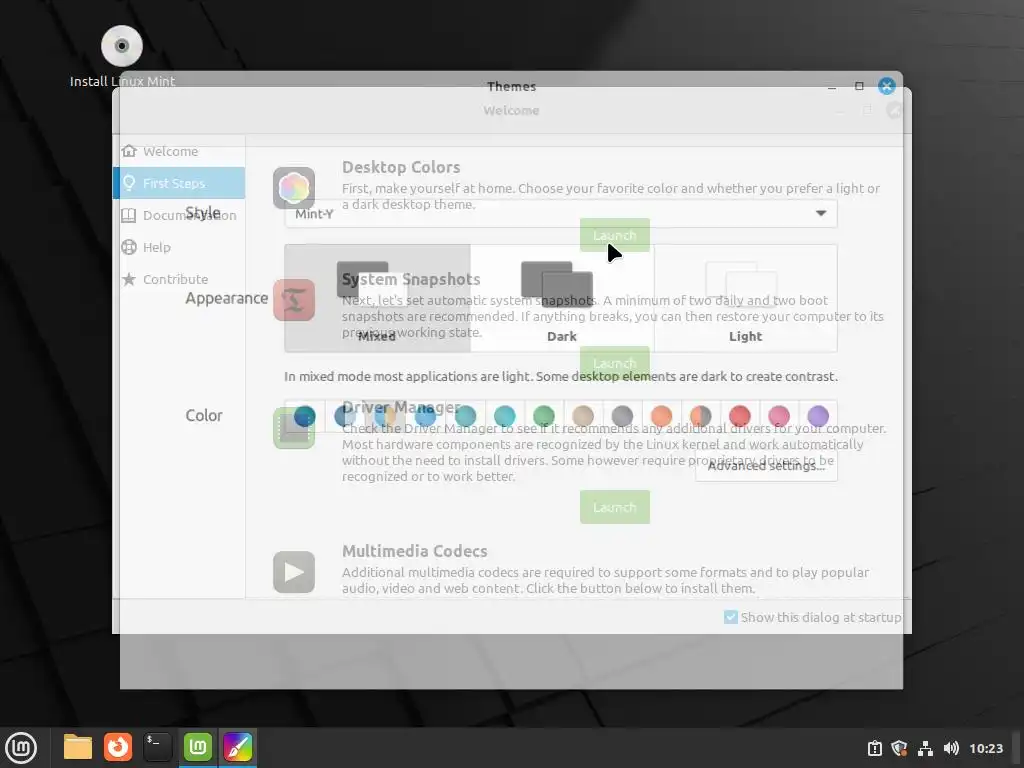Open Documentation in the sidebar
1024x768 pixels.
(179, 216)
